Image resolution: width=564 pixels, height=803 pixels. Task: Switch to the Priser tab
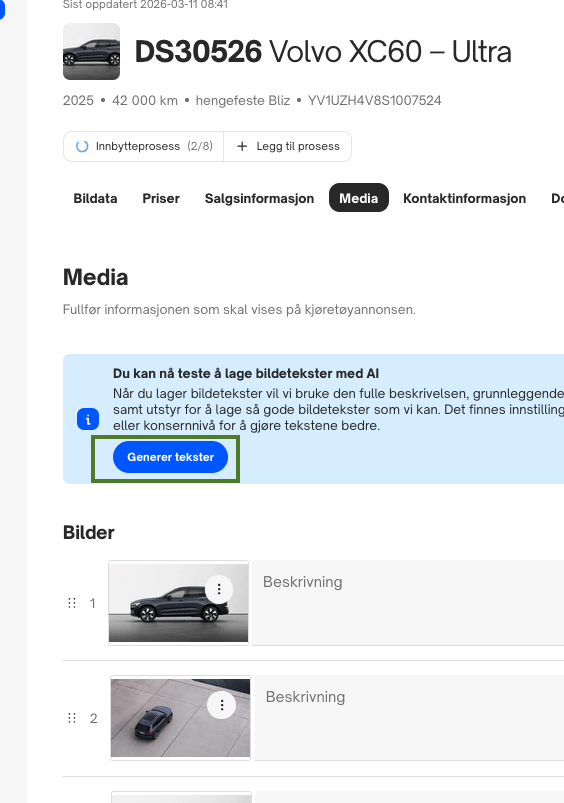(x=161, y=198)
